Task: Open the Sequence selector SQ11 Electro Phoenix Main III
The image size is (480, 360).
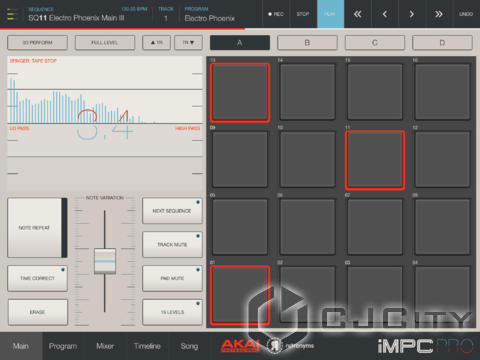Action: [x=76, y=18]
